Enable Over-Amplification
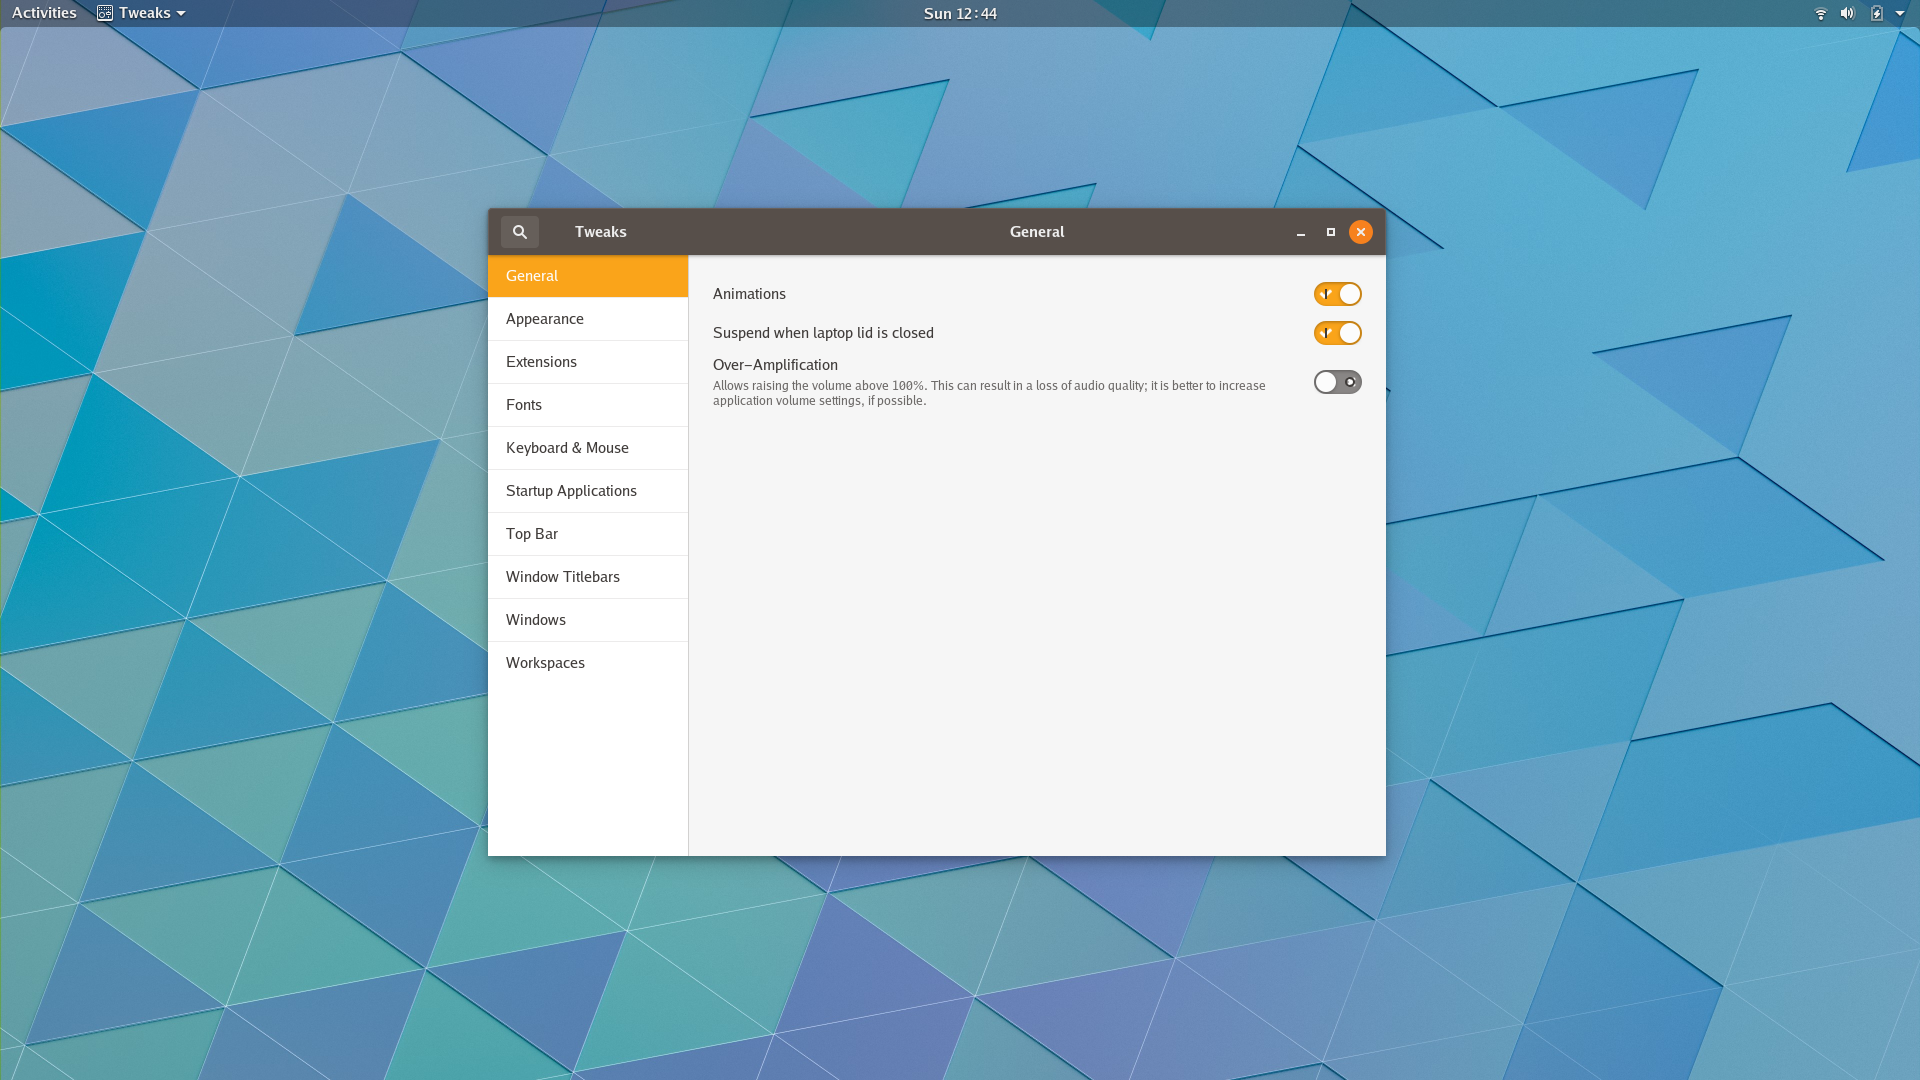1920x1080 pixels. [x=1338, y=381]
